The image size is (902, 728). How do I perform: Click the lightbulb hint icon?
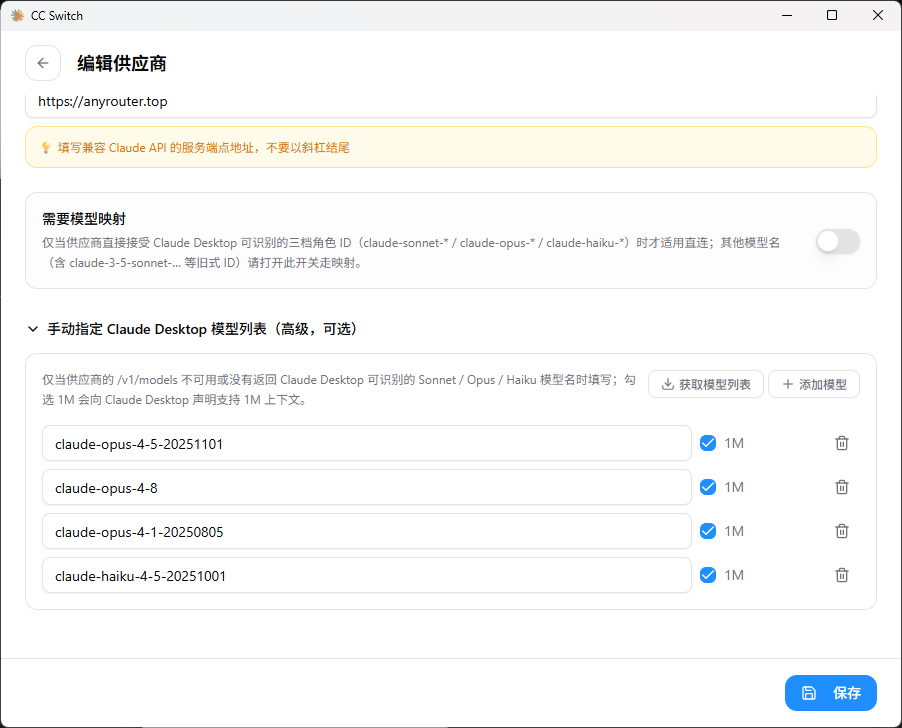[46, 148]
